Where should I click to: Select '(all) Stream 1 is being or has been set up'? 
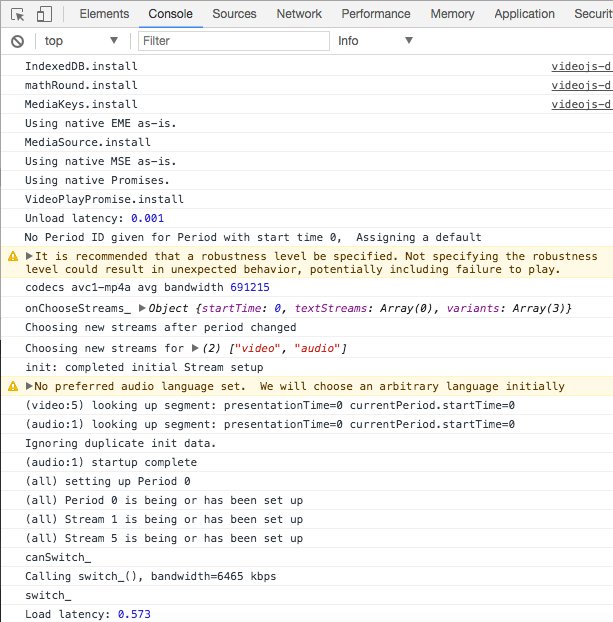click(307, 520)
